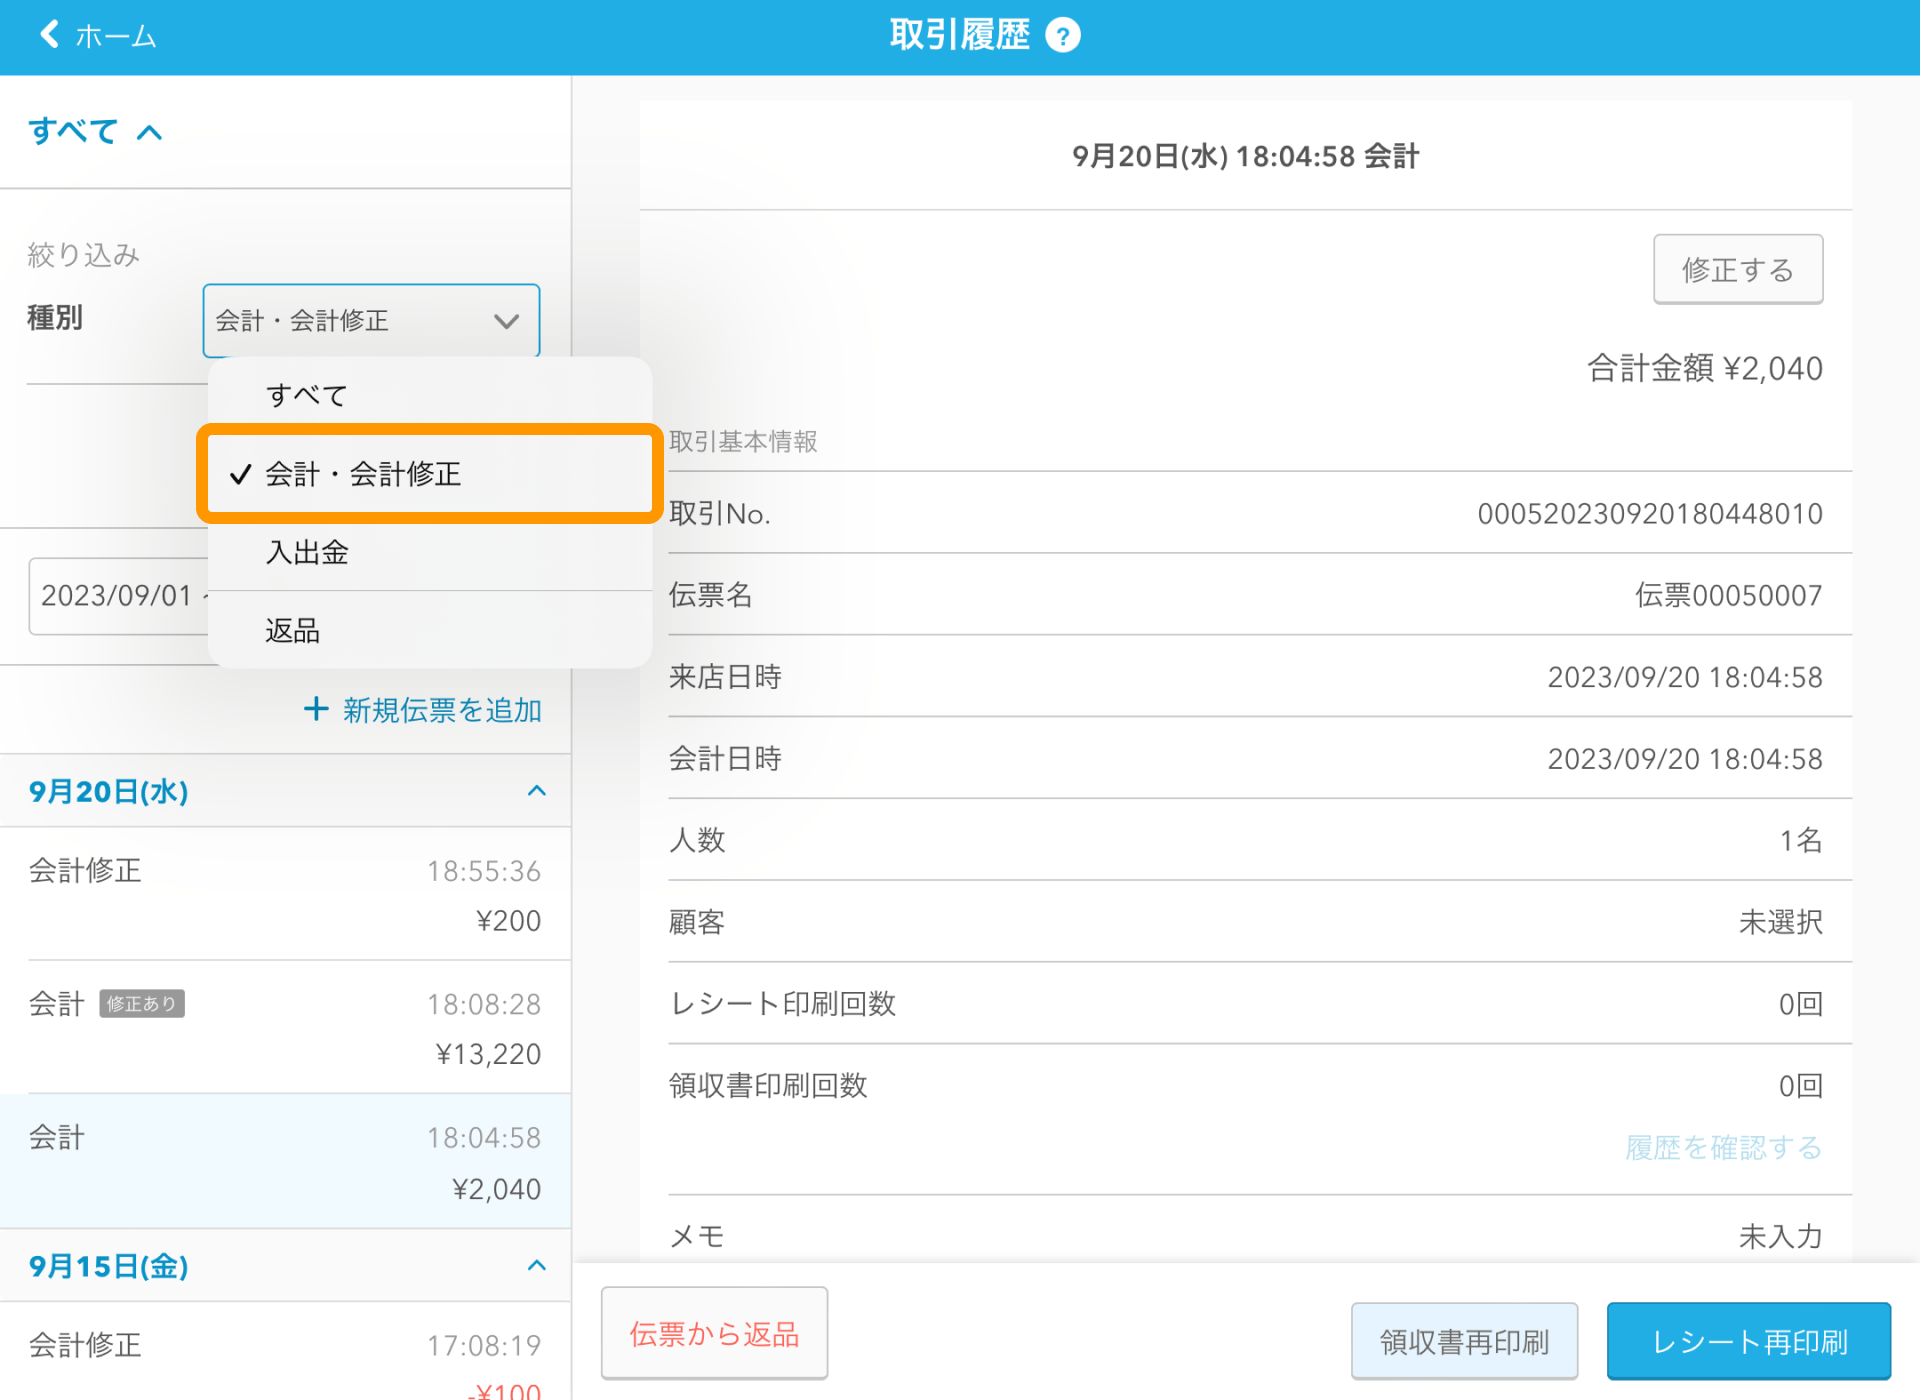
Task: Collapse the 9月20日(水) section
Action: pyautogui.click(x=536, y=791)
